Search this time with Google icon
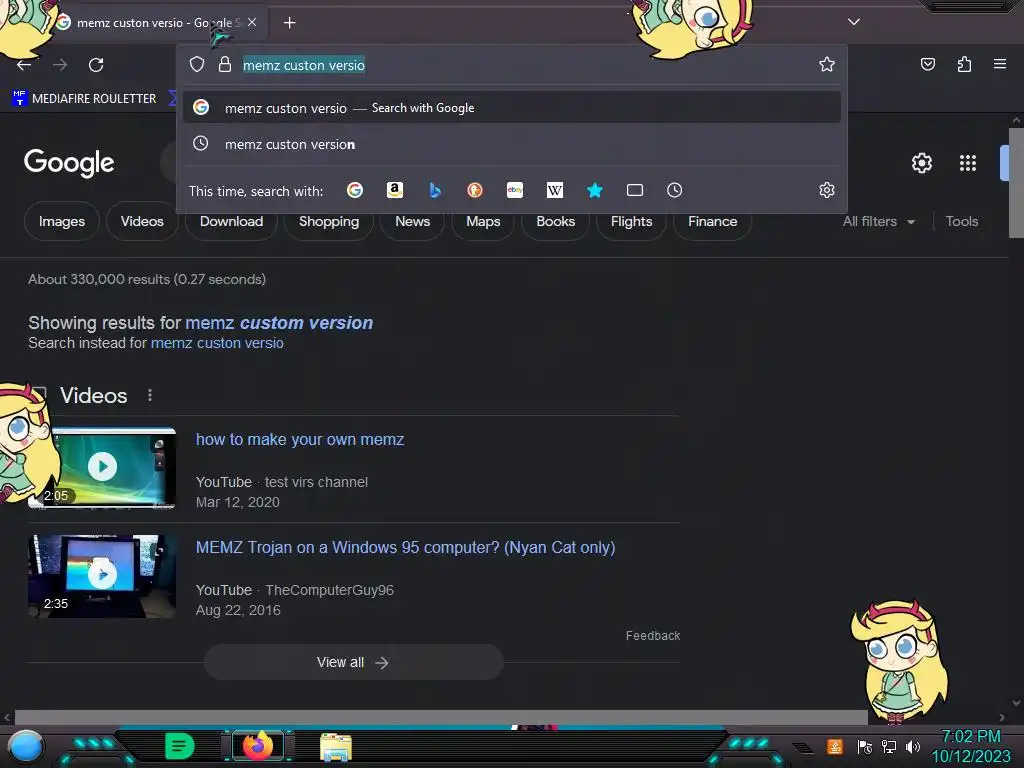Viewport: 1024px width, 768px height. point(355,190)
